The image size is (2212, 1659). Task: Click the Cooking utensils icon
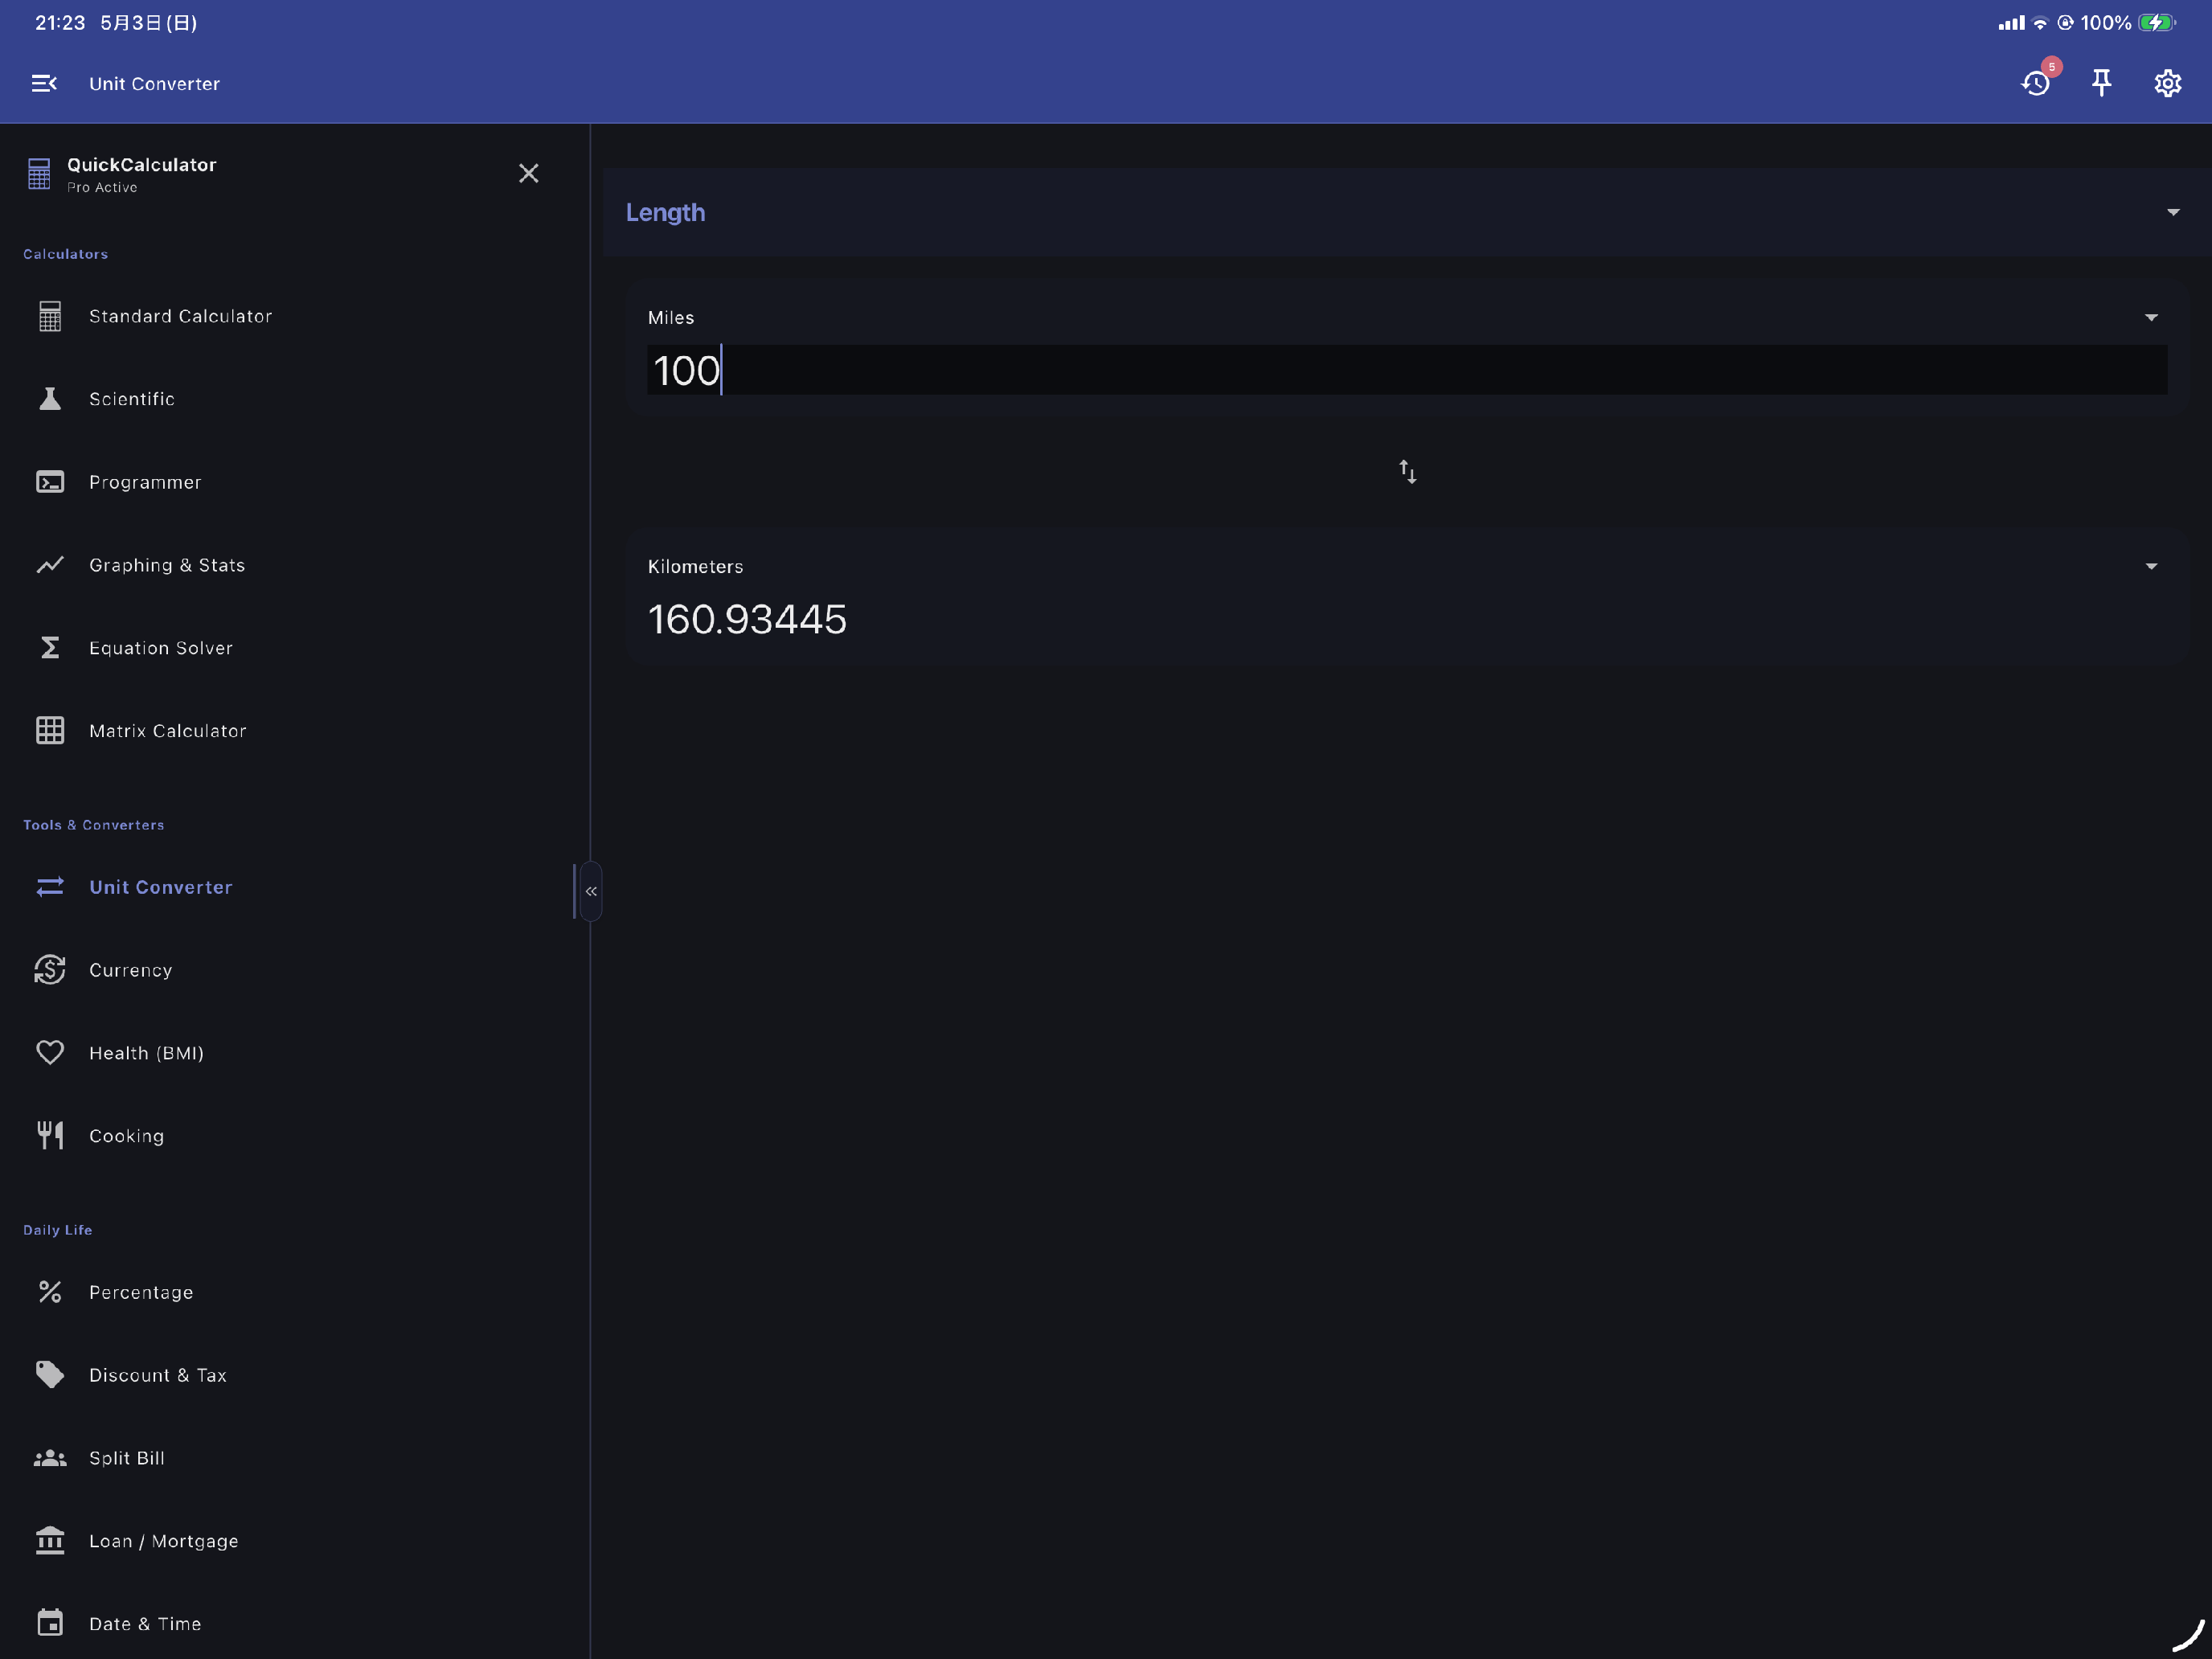pyautogui.click(x=50, y=1136)
